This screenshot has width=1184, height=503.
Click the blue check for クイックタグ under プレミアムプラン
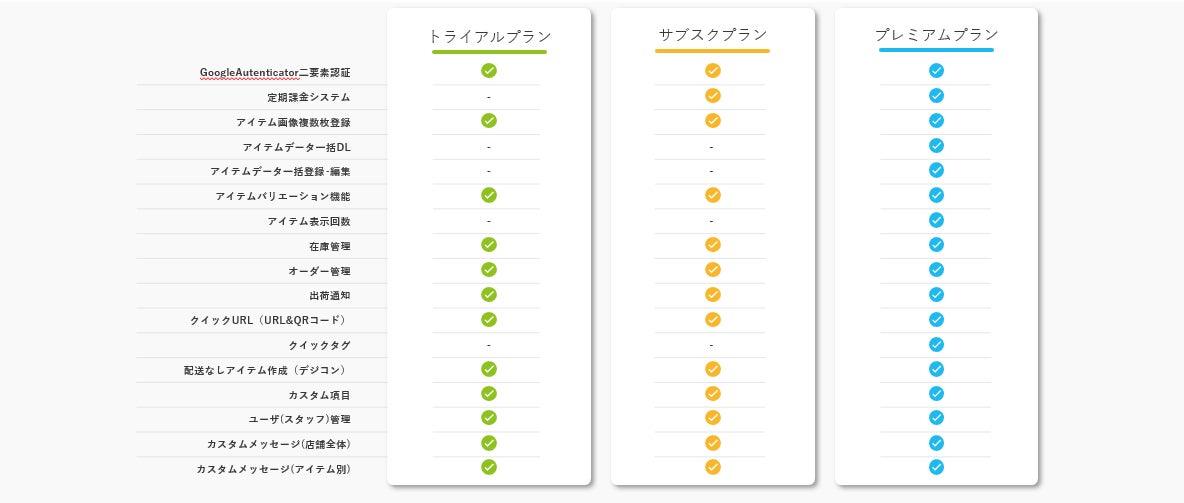(936, 344)
